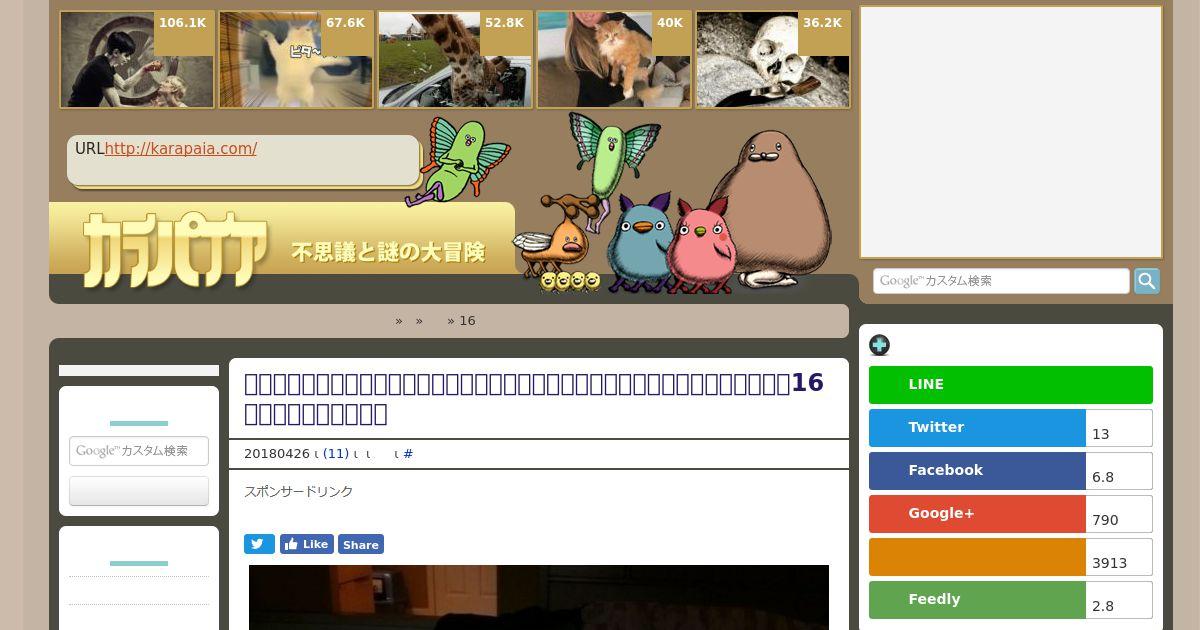The width and height of the screenshot is (1200, 630).
Task: Click the left sidebar search submit button
Action: tap(139, 491)
